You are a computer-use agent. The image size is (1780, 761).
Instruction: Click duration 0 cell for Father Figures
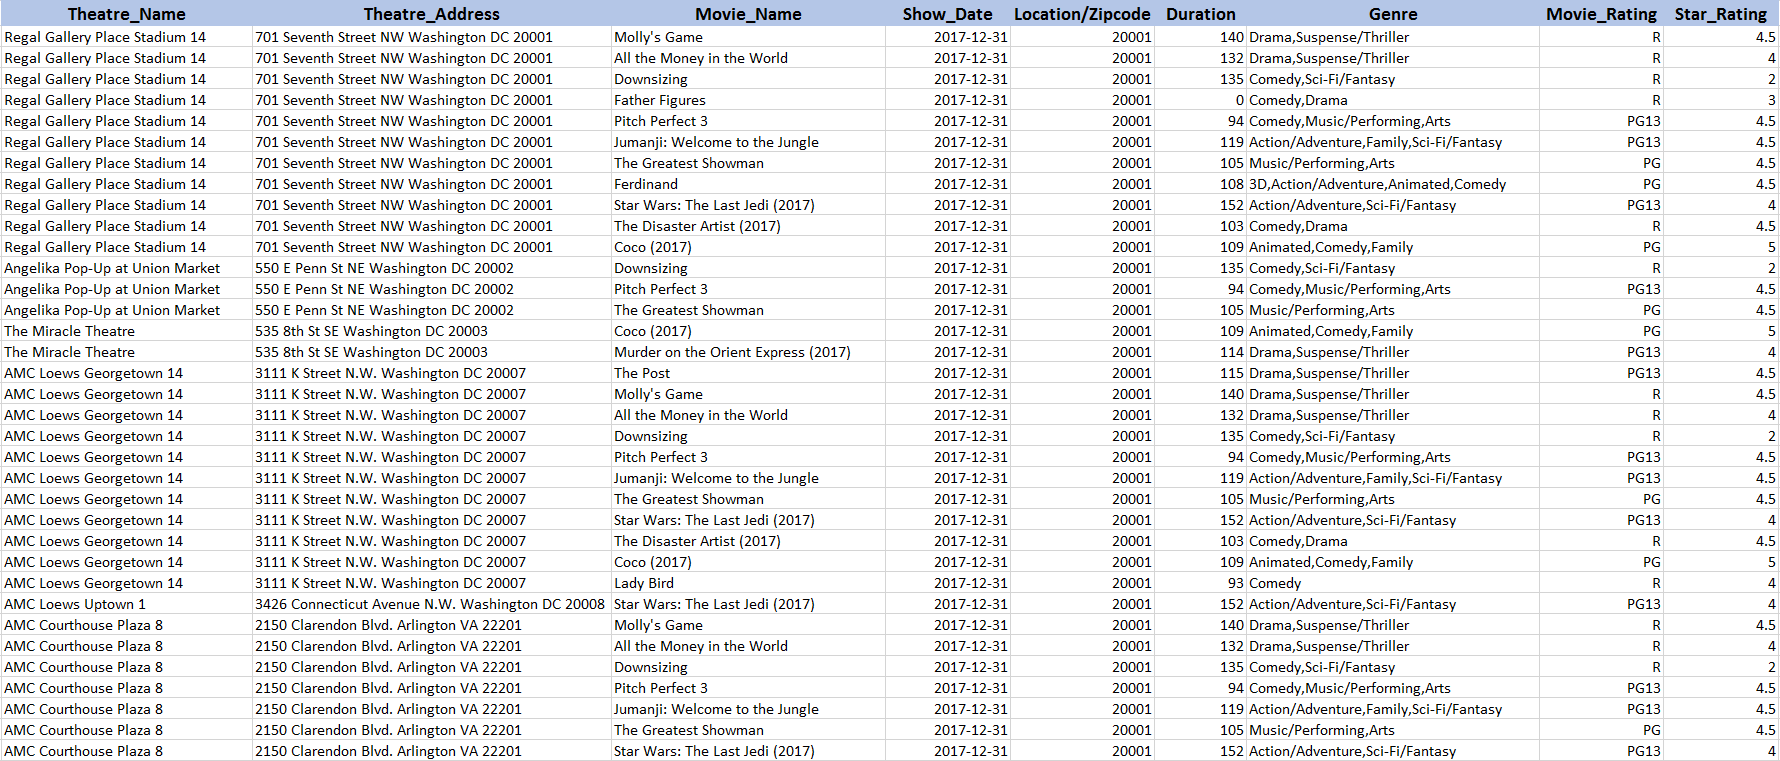(1200, 100)
